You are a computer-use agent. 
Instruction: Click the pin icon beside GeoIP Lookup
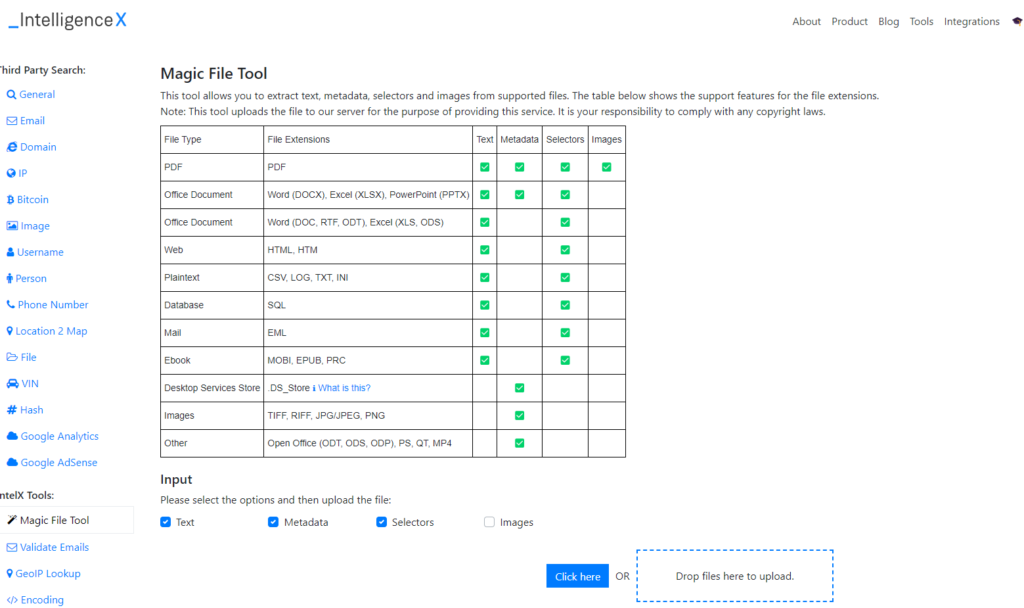pos(10,573)
